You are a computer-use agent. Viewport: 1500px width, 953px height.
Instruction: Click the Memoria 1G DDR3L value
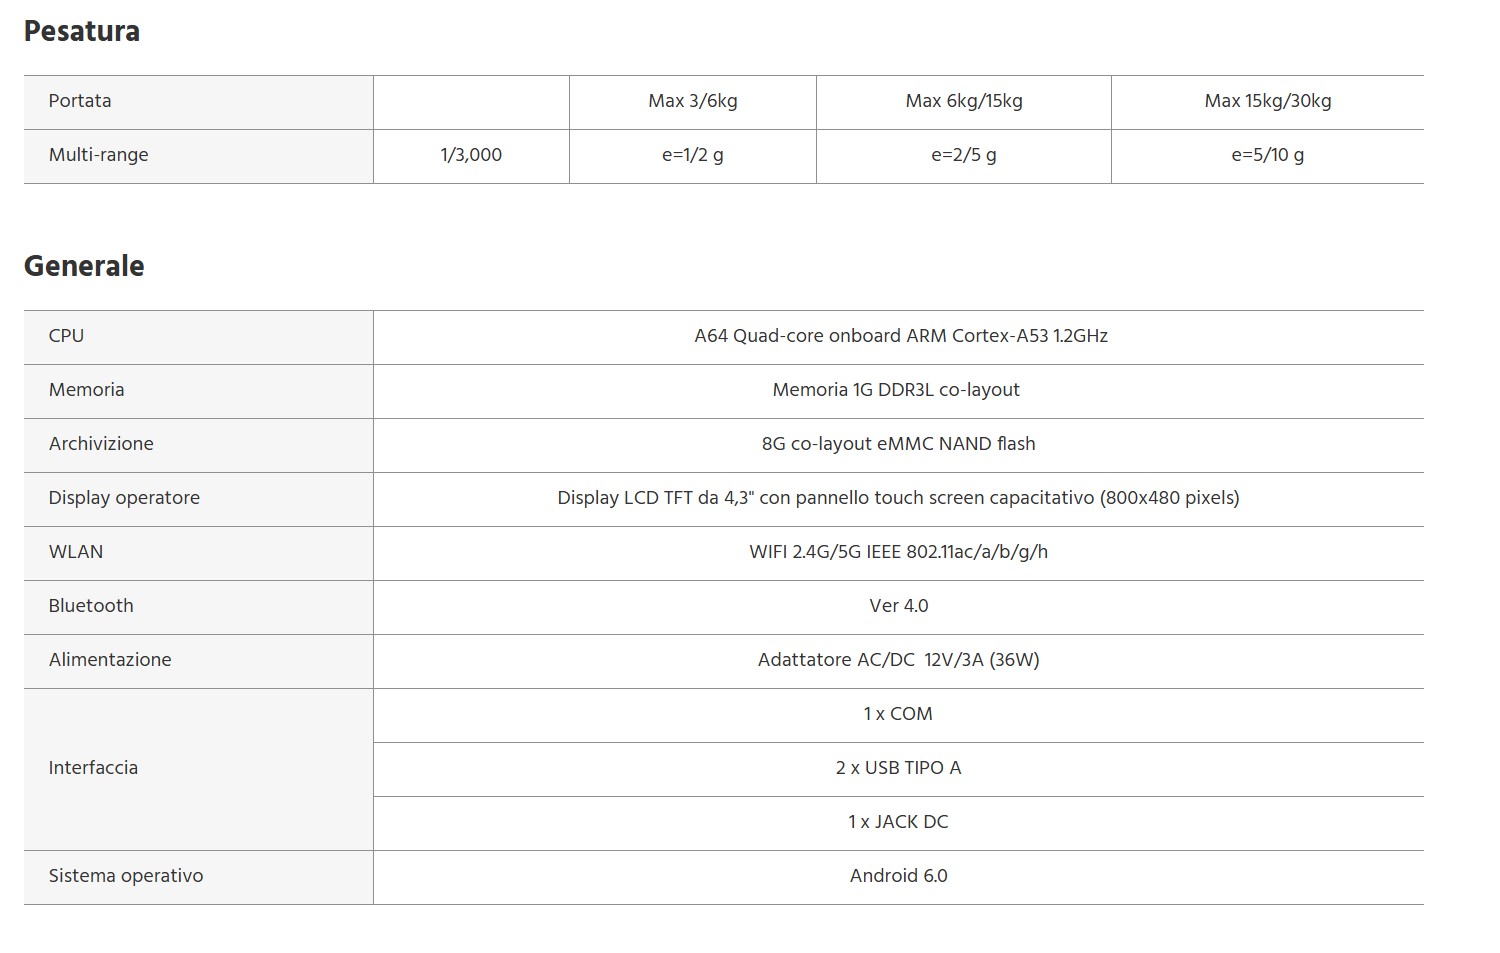pyautogui.click(x=896, y=390)
